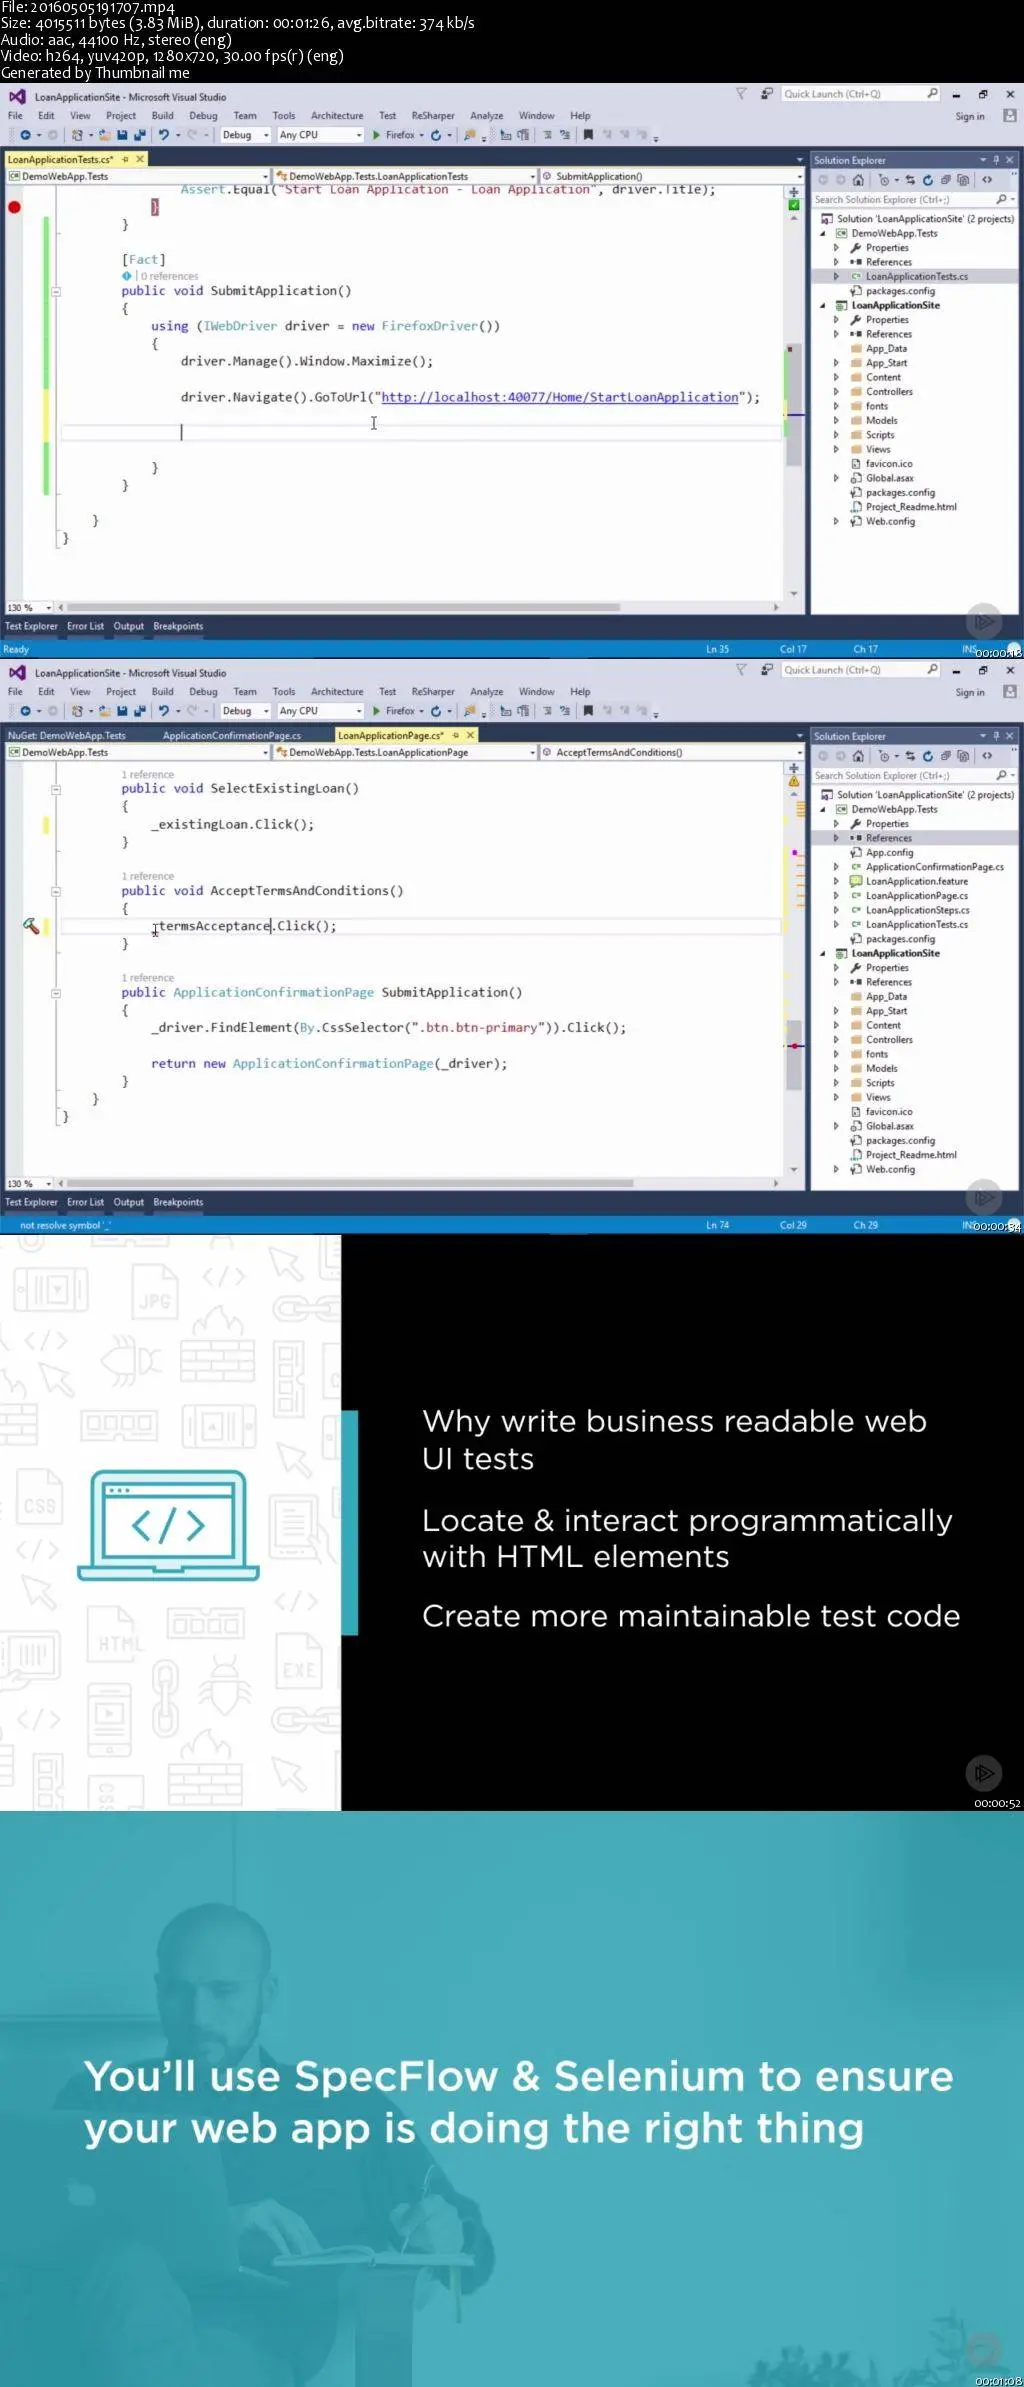The width and height of the screenshot is (1024, 2387).
Task: Click Save icon in top Visual Studio toolbar
Action: [122, 135]
